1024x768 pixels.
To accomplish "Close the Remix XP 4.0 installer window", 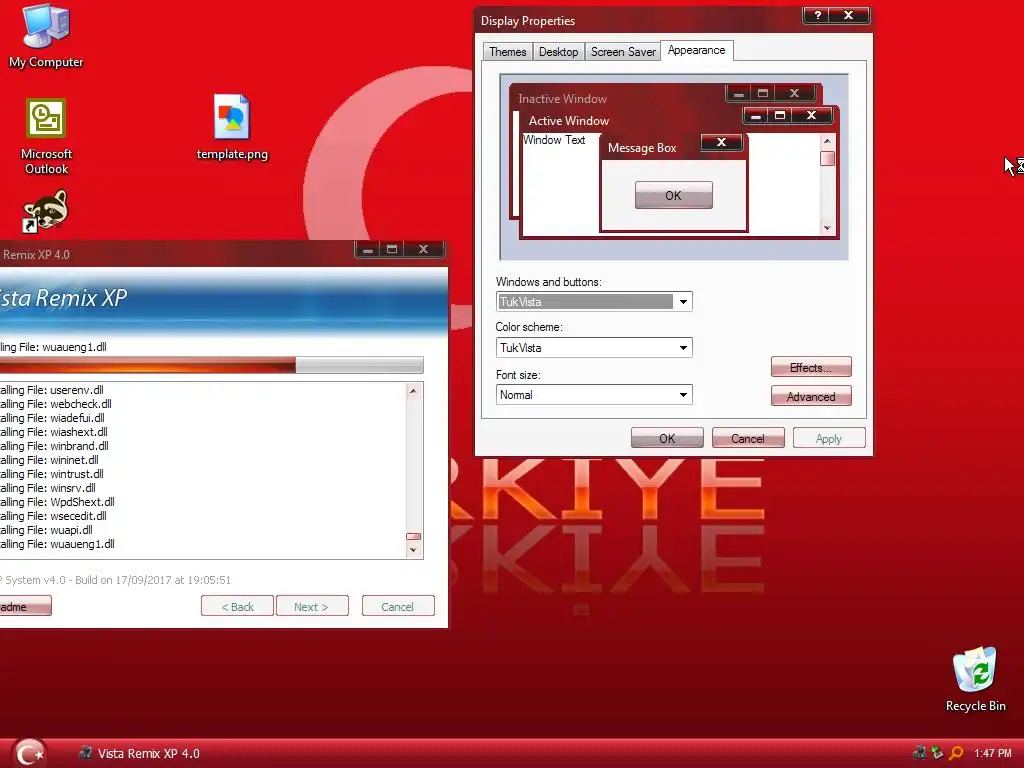I will [423, 249].
